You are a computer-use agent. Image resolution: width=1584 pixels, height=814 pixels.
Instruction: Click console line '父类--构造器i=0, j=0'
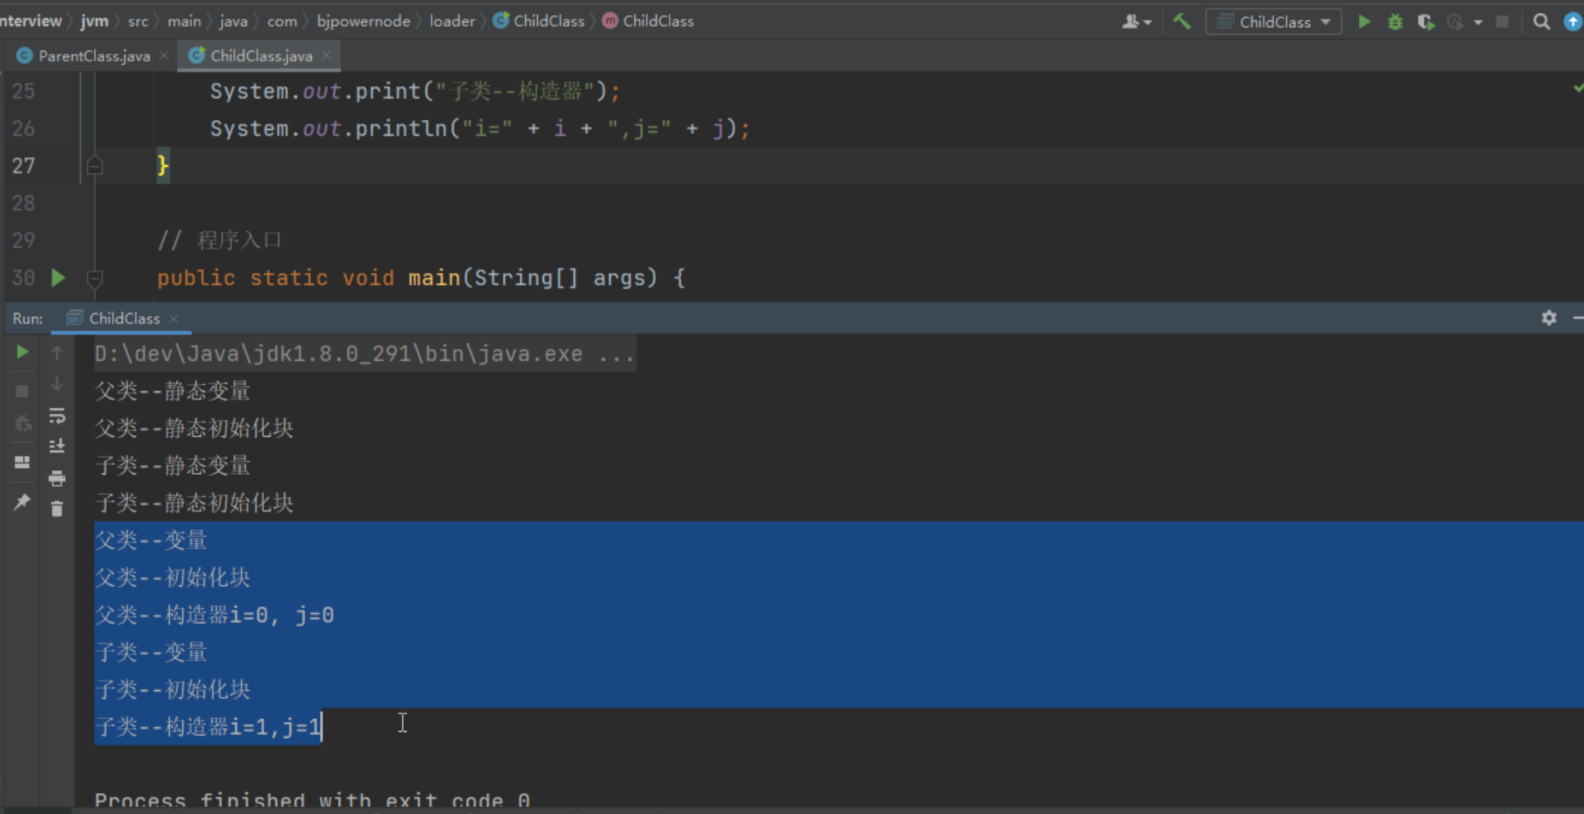[214, 615]
